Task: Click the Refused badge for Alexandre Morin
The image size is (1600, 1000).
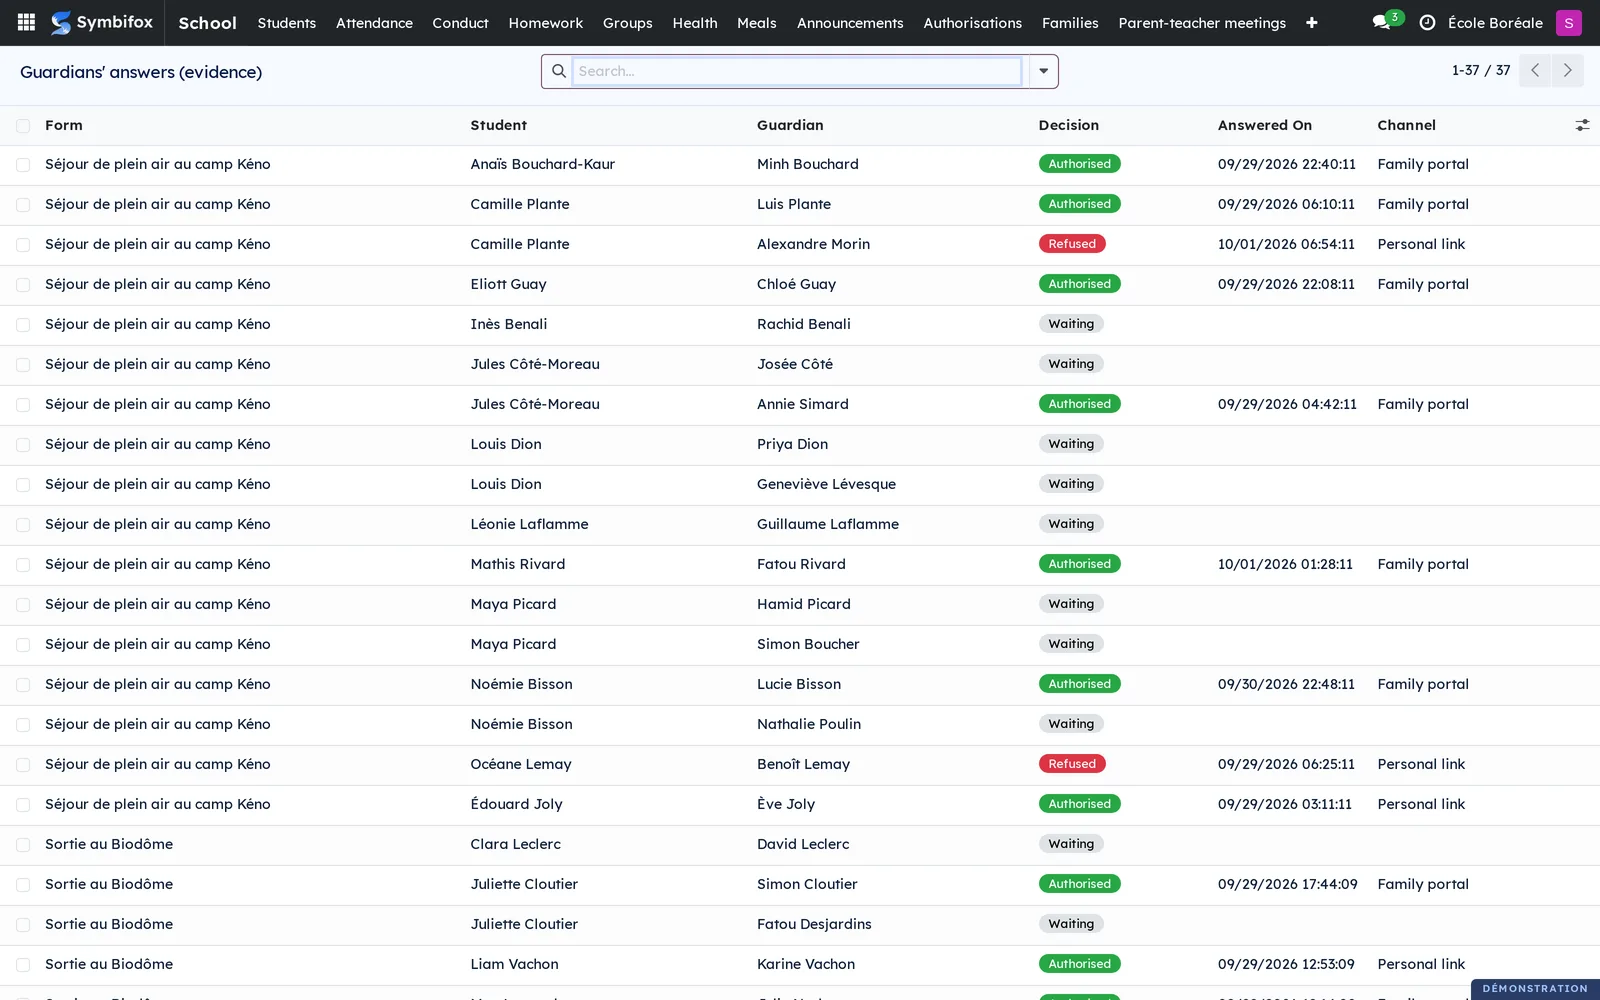Action: coord(1072,244)
